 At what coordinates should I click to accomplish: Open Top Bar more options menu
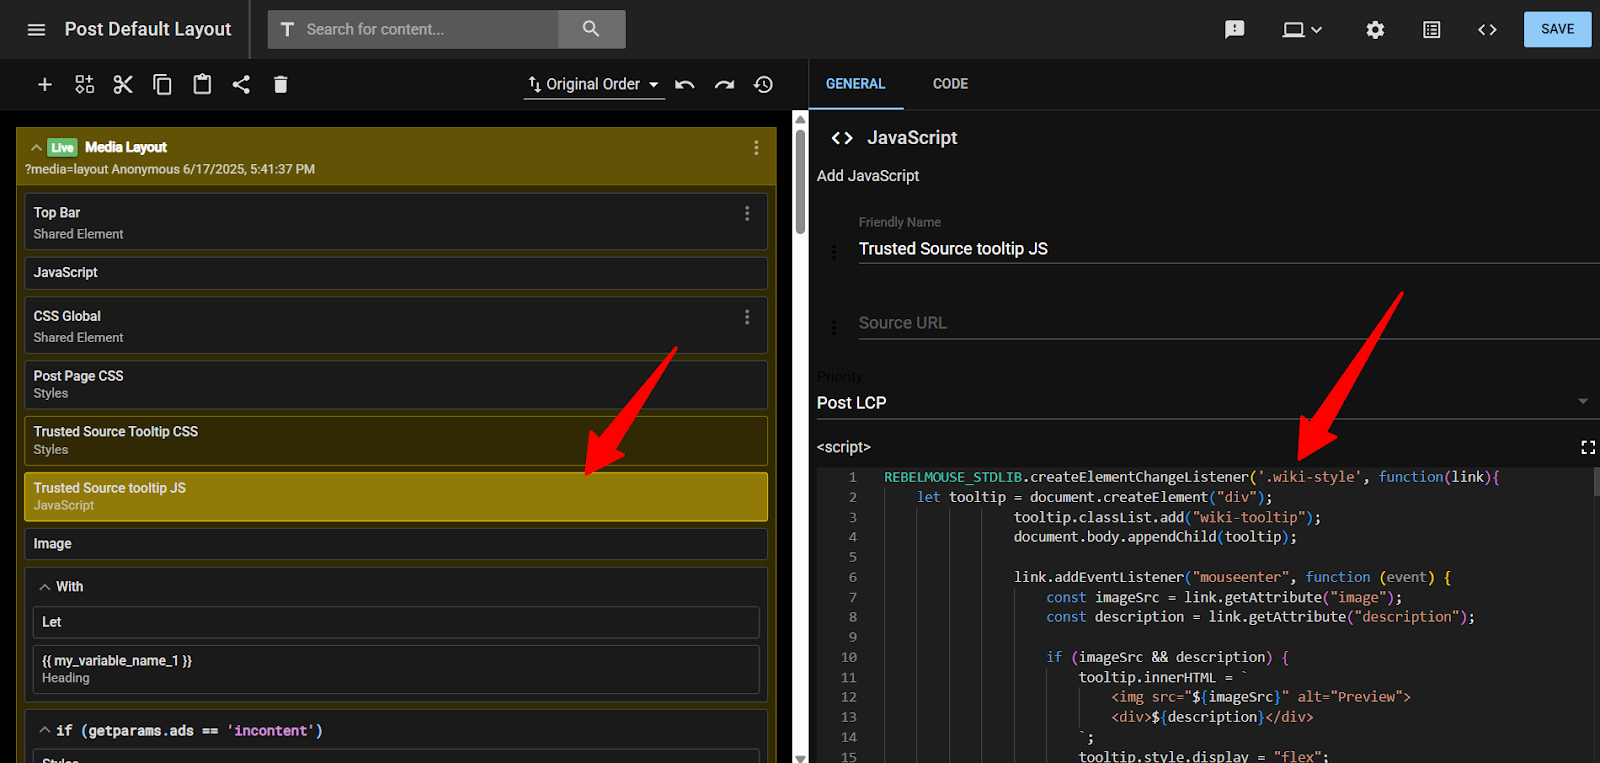(x=747, y=213)
